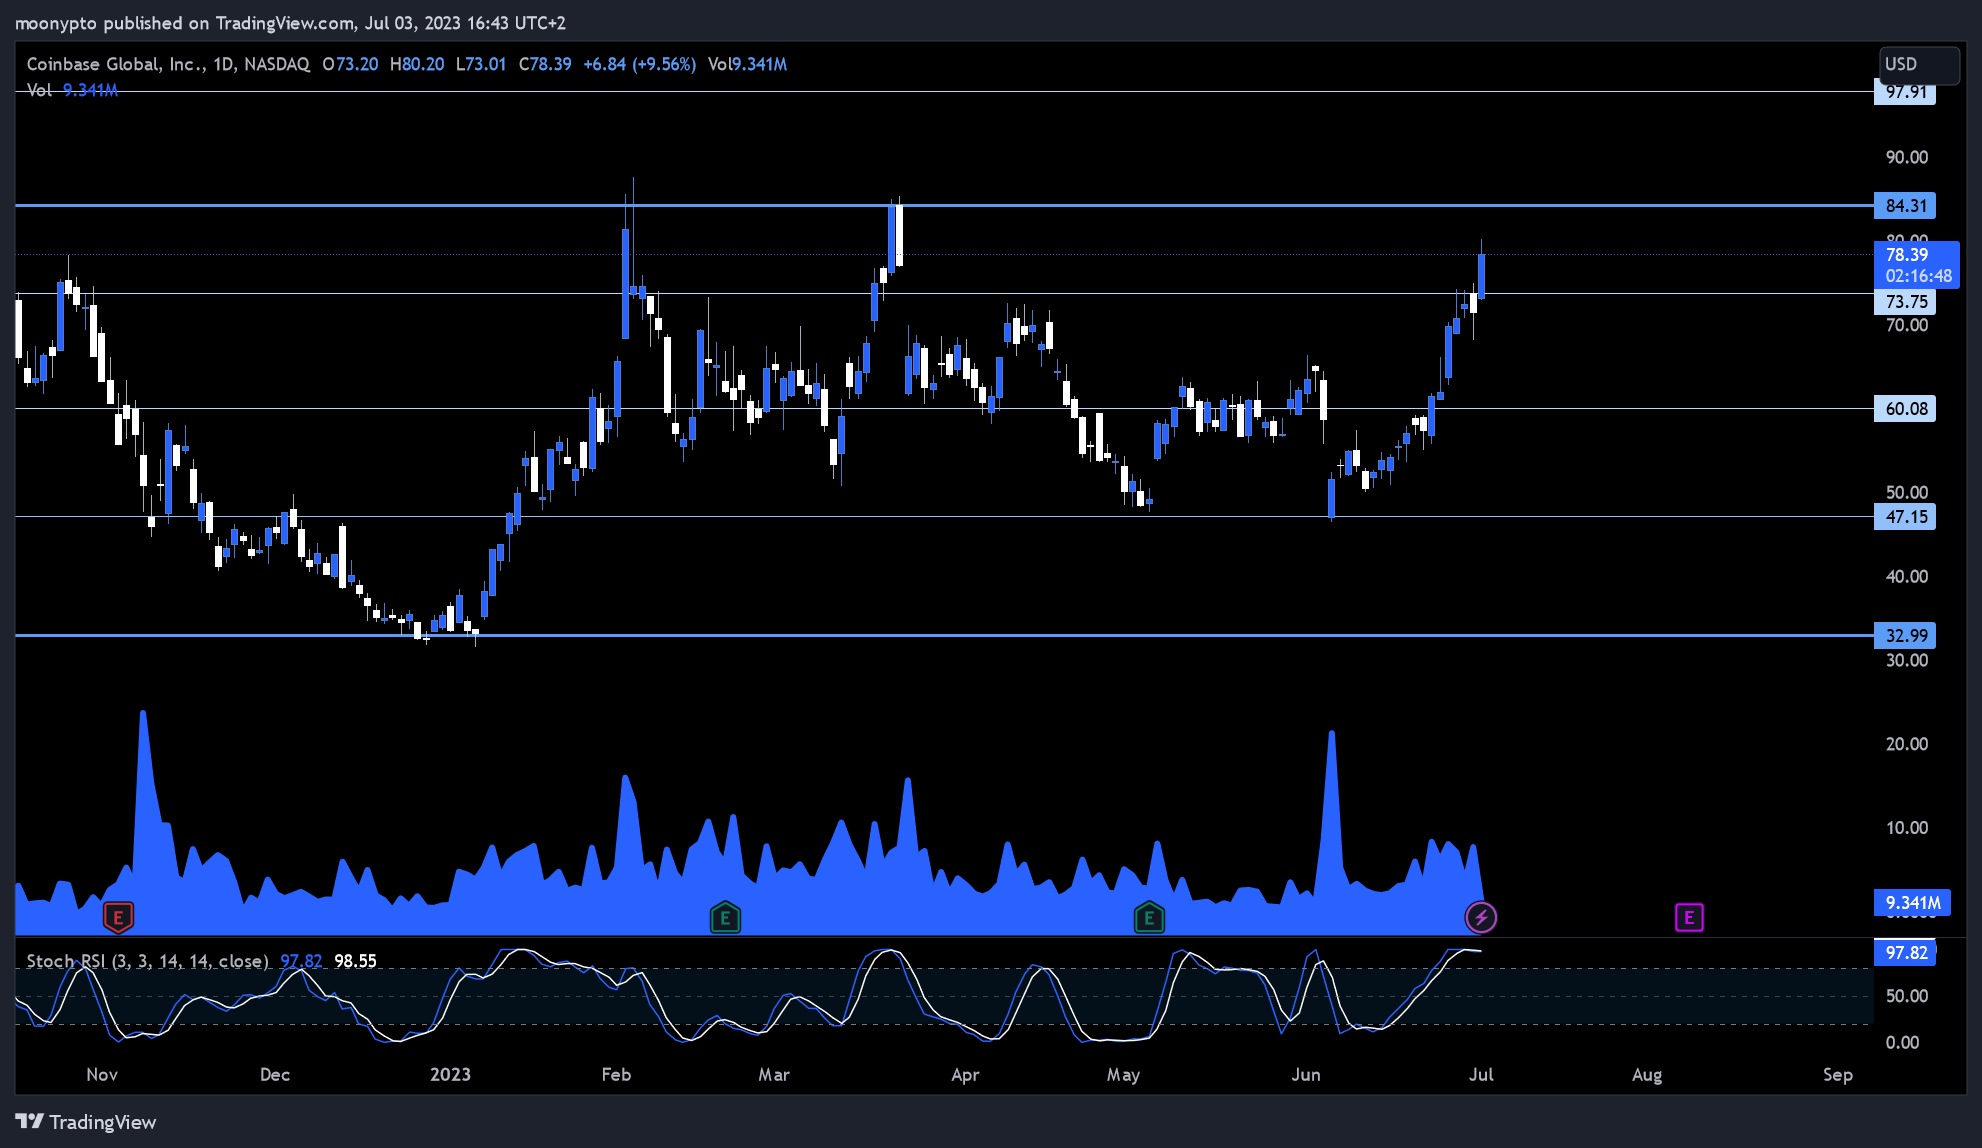Click the Nov label on time axis
1982x1148 pixels.
tap(102, 1075)
